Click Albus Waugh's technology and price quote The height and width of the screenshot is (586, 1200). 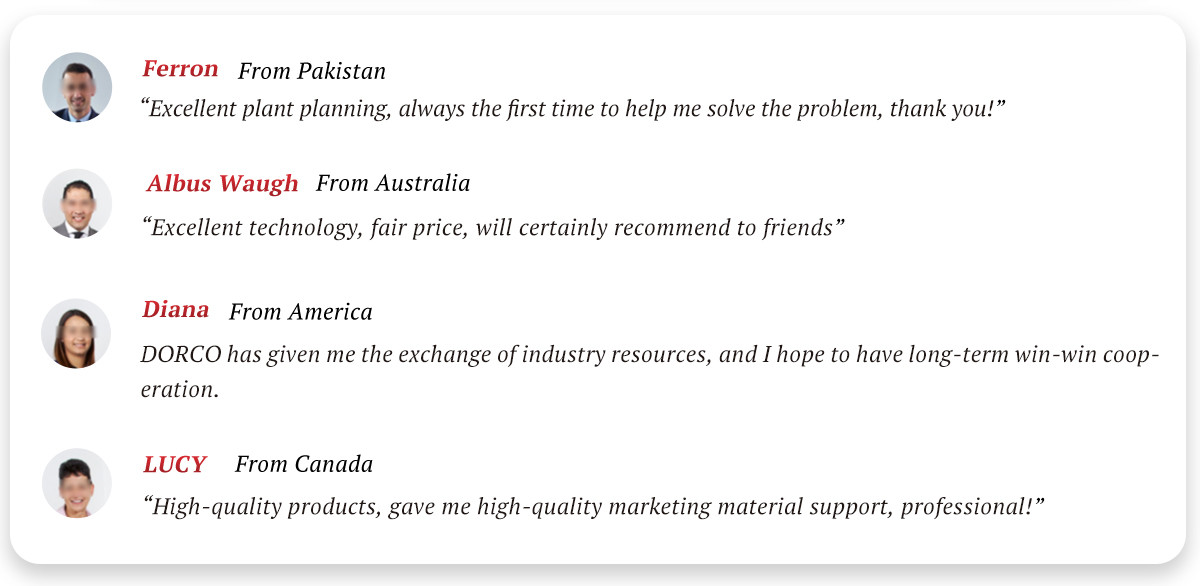point(494,228)
